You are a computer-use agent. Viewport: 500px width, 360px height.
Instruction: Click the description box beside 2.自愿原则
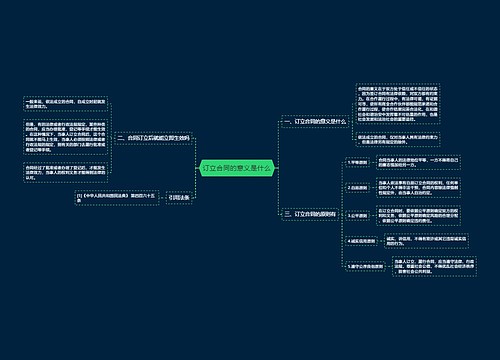418,188
